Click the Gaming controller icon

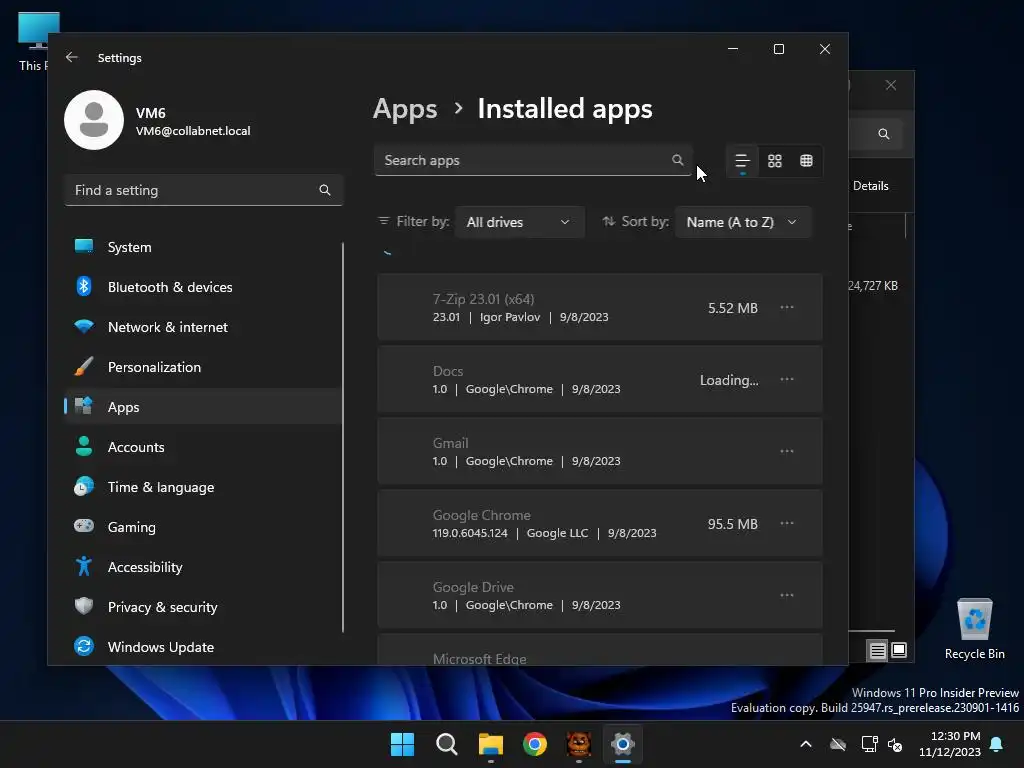[84, 526]
